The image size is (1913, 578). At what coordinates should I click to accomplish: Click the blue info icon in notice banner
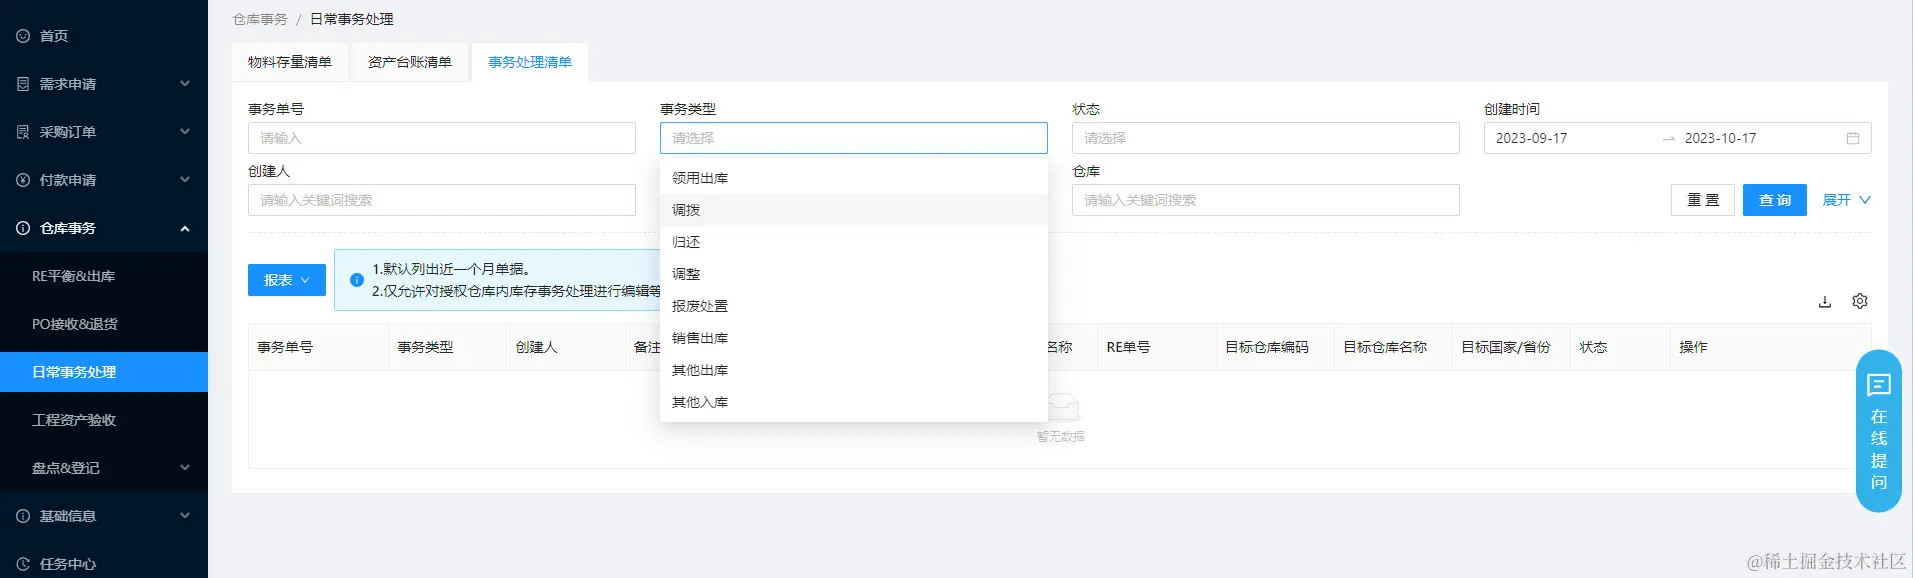[357, 280]
